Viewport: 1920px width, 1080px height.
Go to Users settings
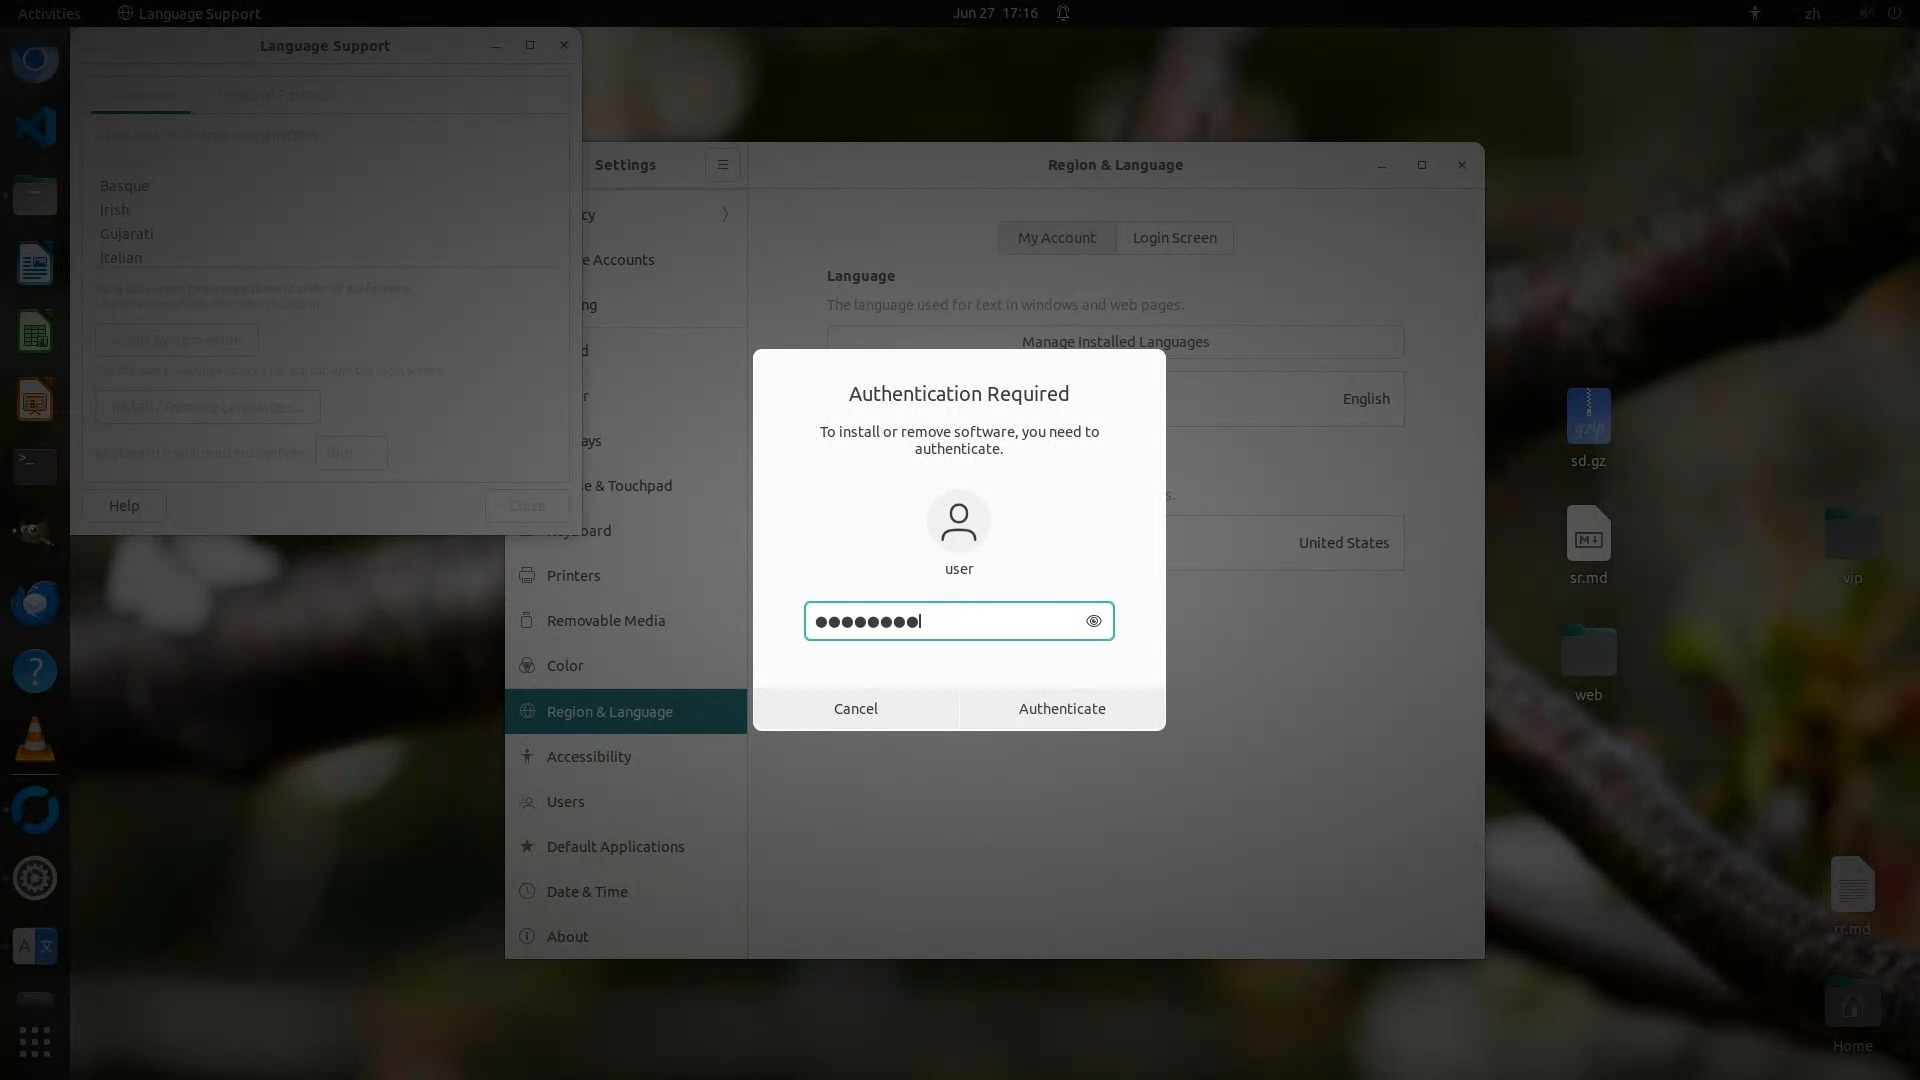(x=565, y=802)
